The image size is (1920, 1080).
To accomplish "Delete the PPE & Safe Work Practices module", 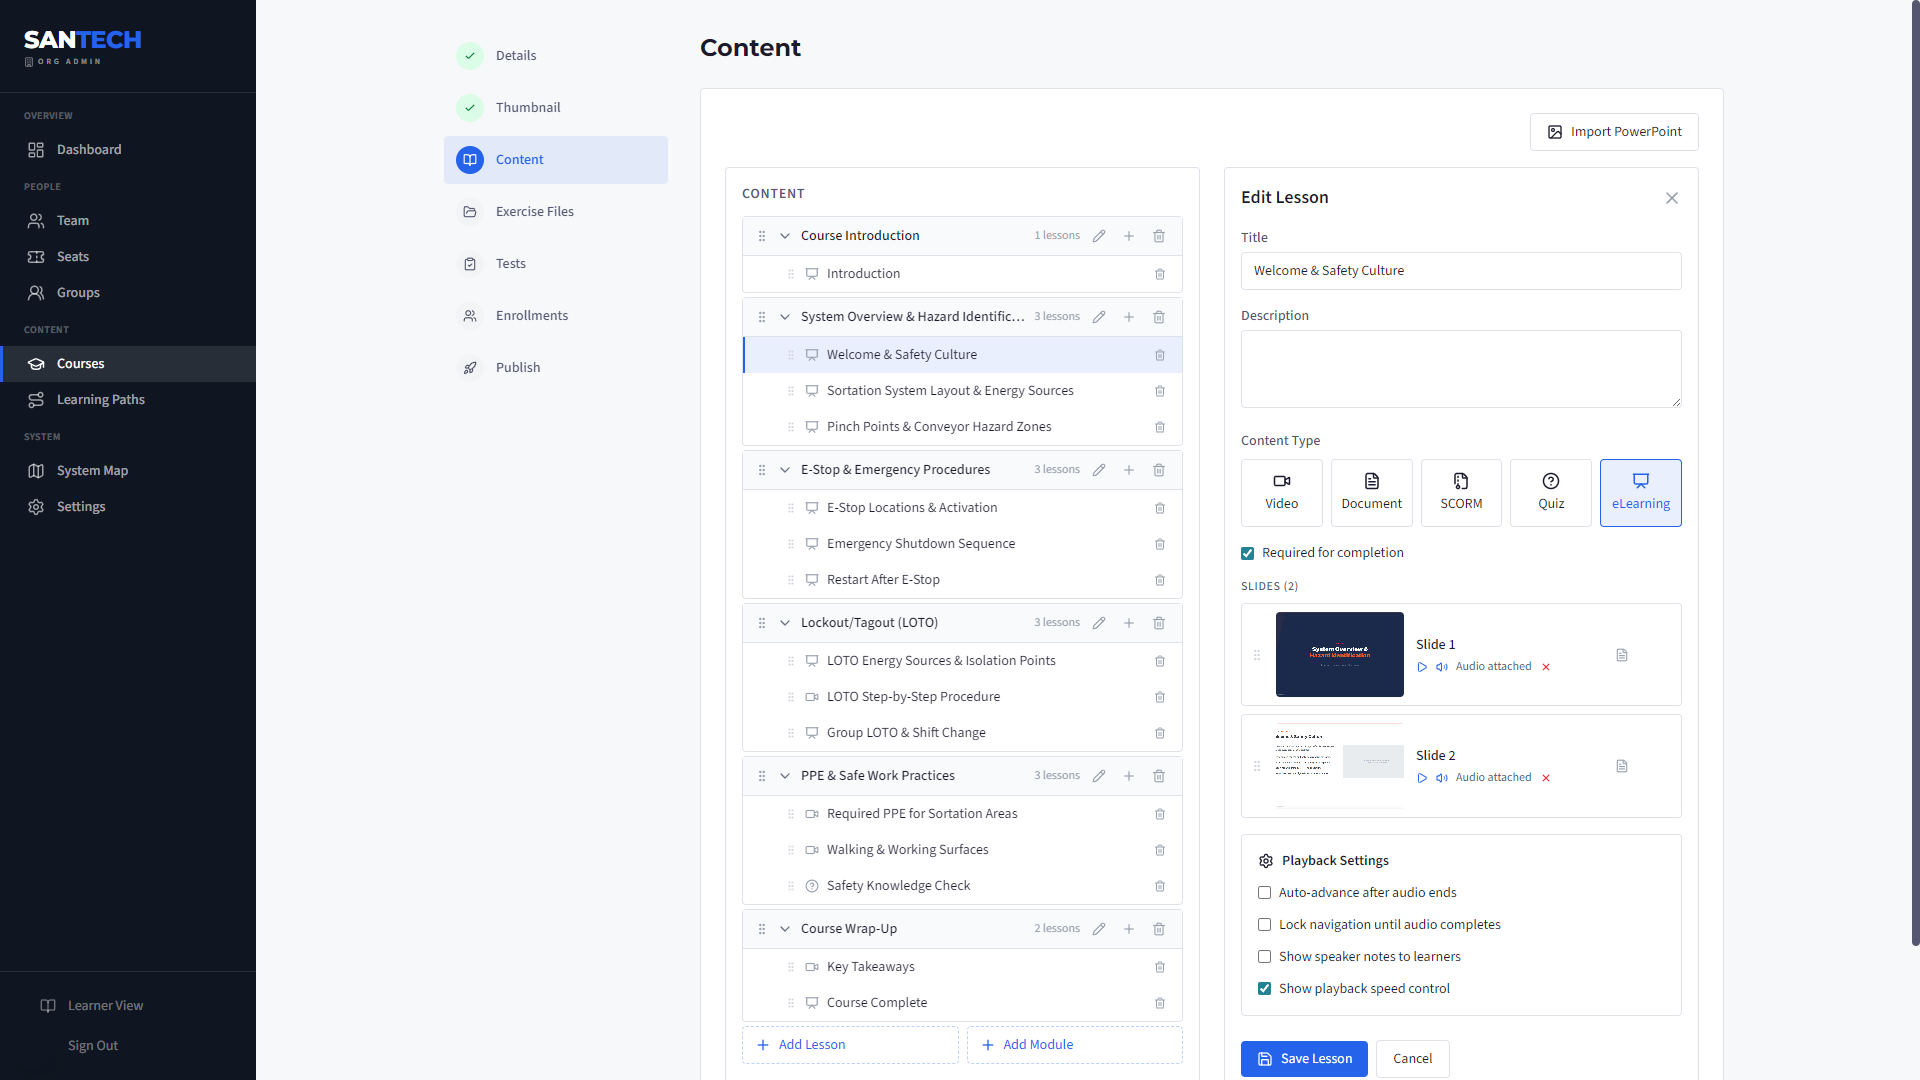I will tap(1159, 776).
